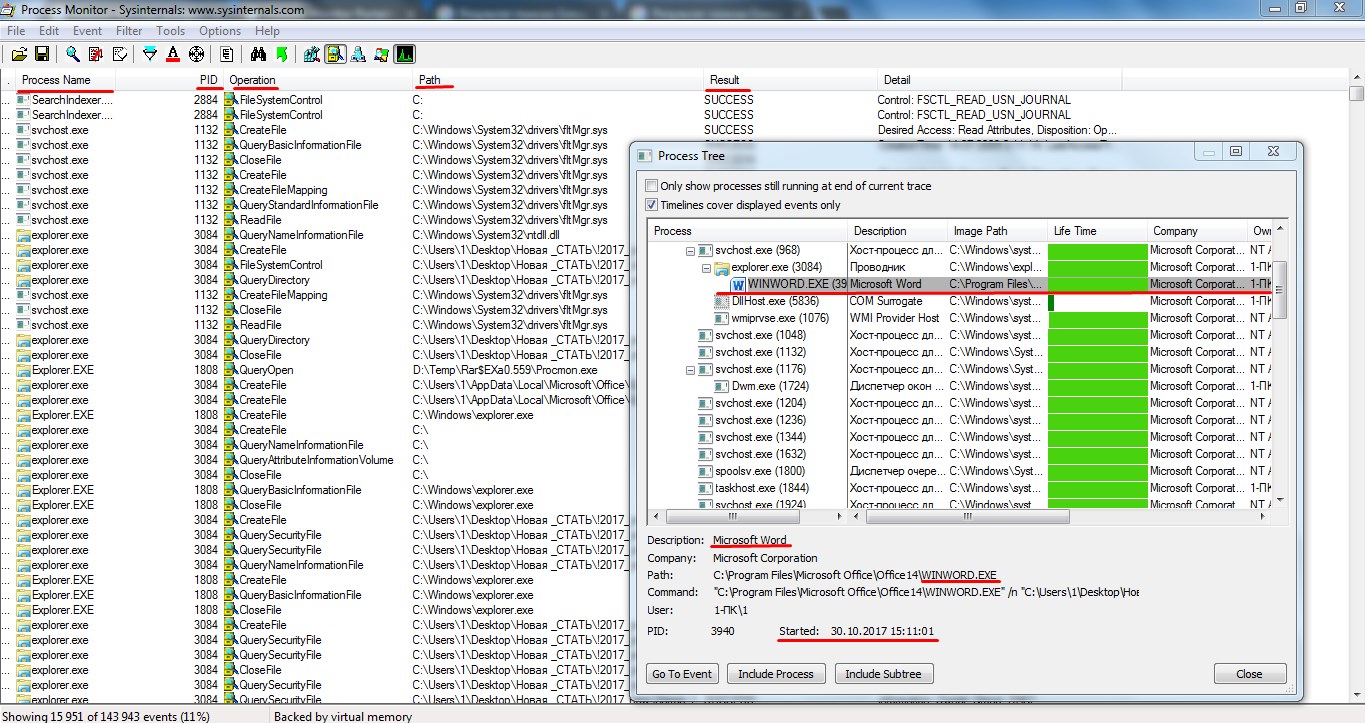
Task: Click the 'Backed by virtual memory' status text
Action: (x=343, y=716)
